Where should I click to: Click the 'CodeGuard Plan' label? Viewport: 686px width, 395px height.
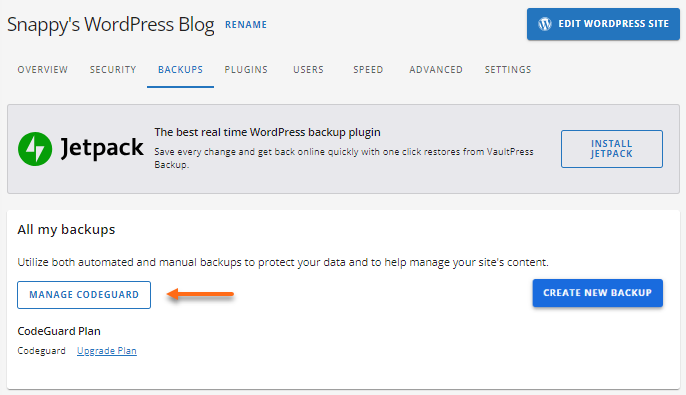[59, 331]
